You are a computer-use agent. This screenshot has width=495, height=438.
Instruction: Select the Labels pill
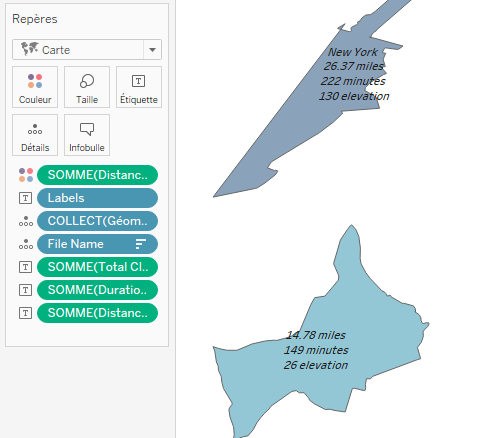(97, 198)
